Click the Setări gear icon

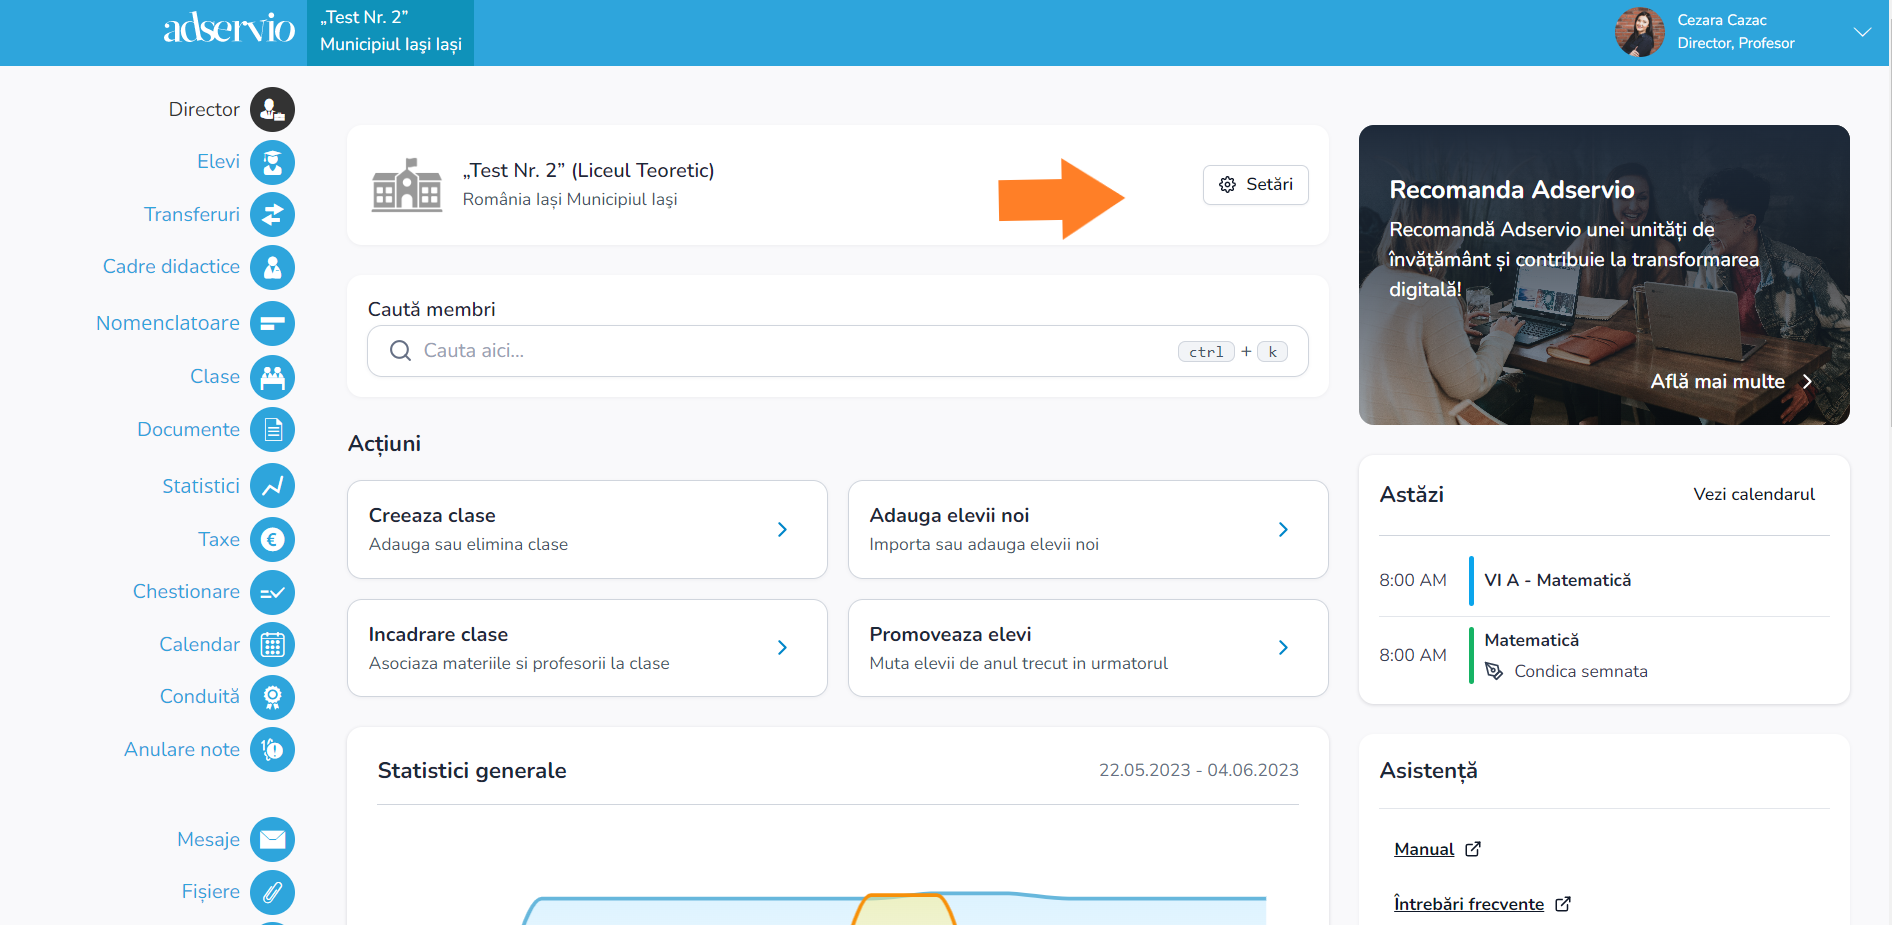[x=1227, y=185]
